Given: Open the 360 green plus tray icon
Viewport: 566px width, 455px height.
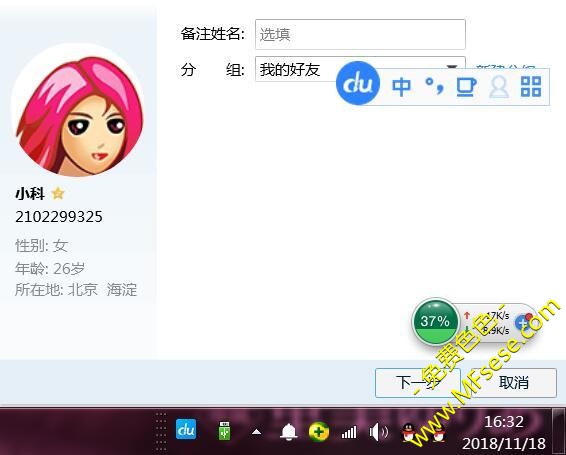Looking at the screenshot, I should coord(319,432).
